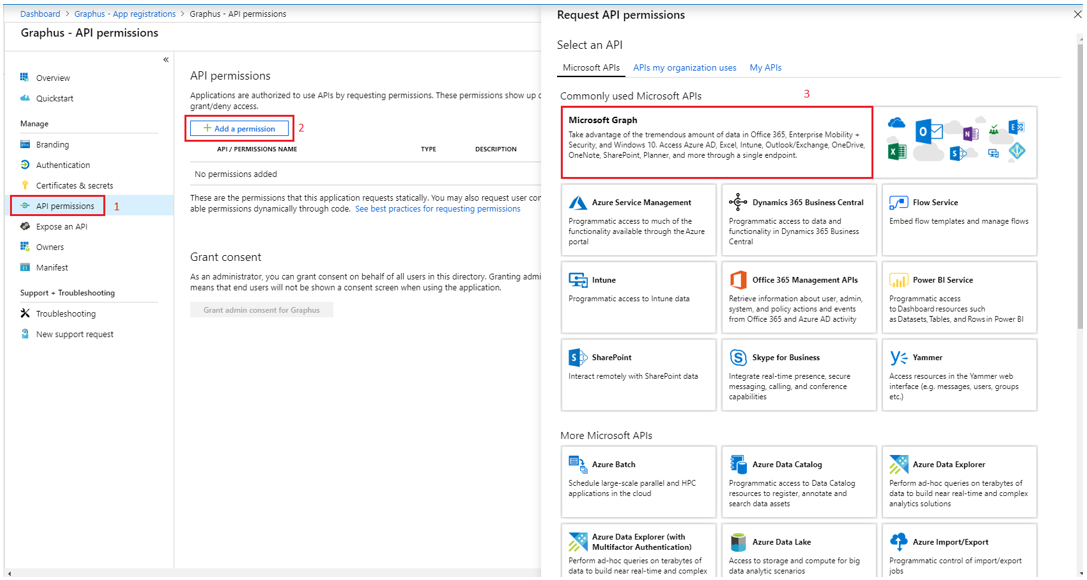Image resolution: width=1087 pixels, height=580 pixels.
Task: Click the Owners icon
Action: click(x=25, y=247)
